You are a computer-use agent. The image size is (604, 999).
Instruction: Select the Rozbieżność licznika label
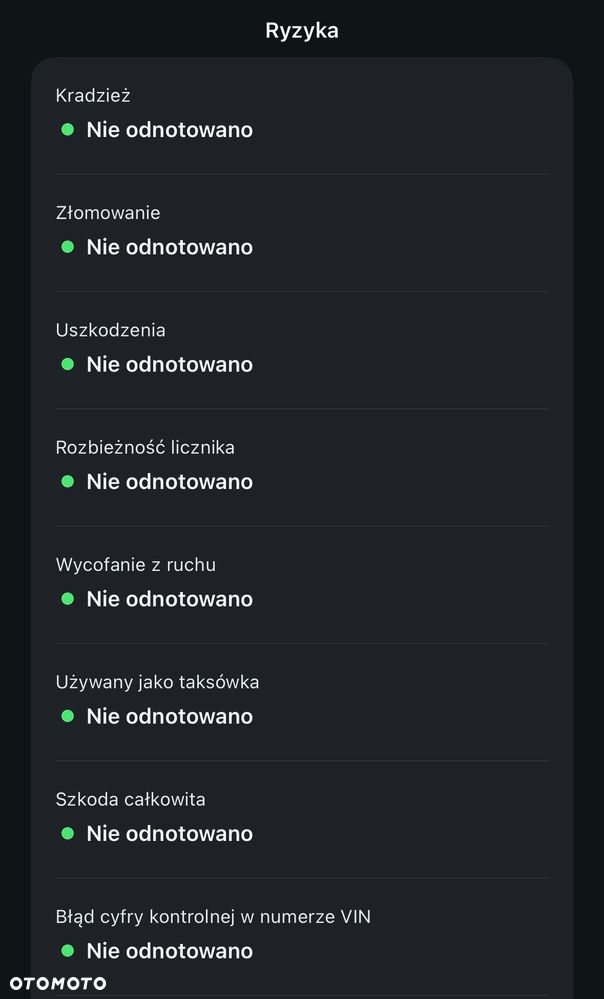point(145,447)
